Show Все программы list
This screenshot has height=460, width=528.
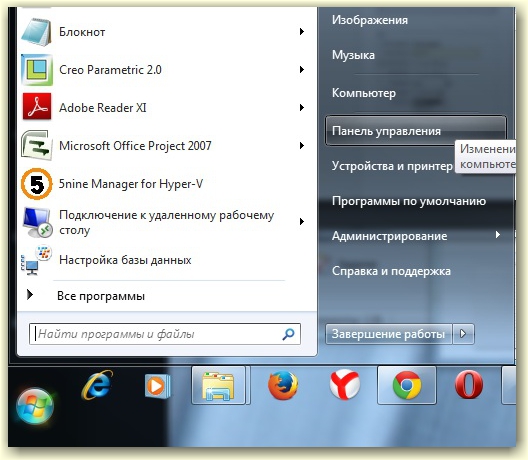coord(100,296)
